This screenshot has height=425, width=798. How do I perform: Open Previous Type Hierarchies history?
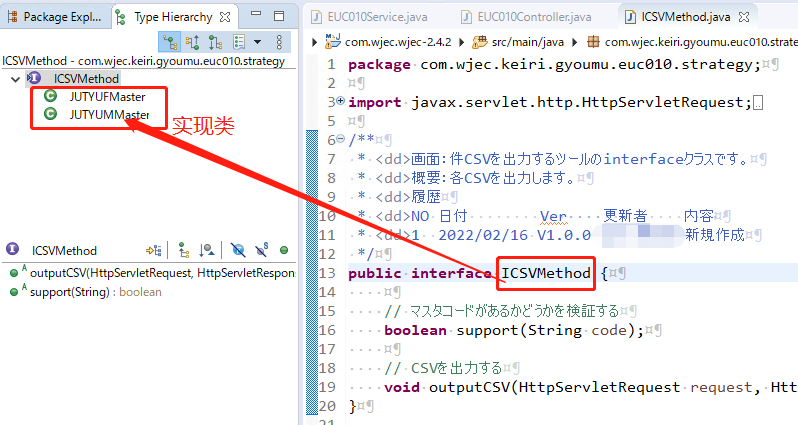tap(239, 42)
